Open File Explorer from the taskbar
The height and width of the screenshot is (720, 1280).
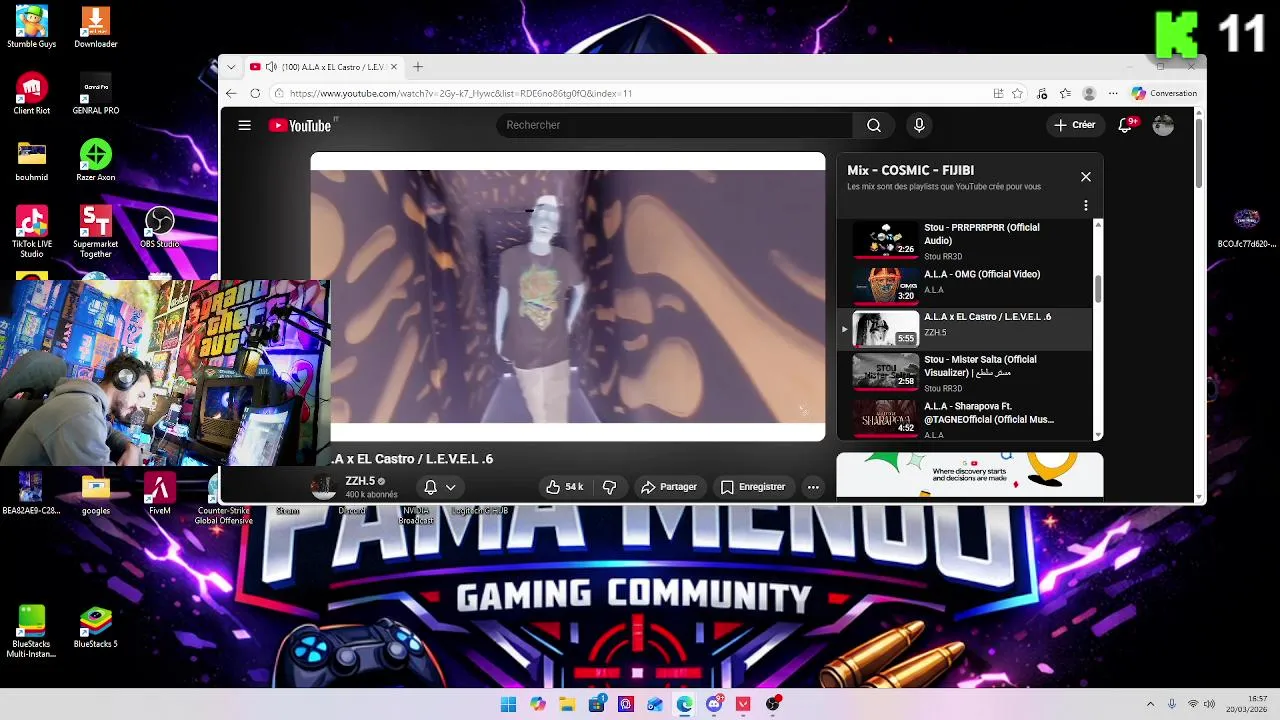coord(567,704)
